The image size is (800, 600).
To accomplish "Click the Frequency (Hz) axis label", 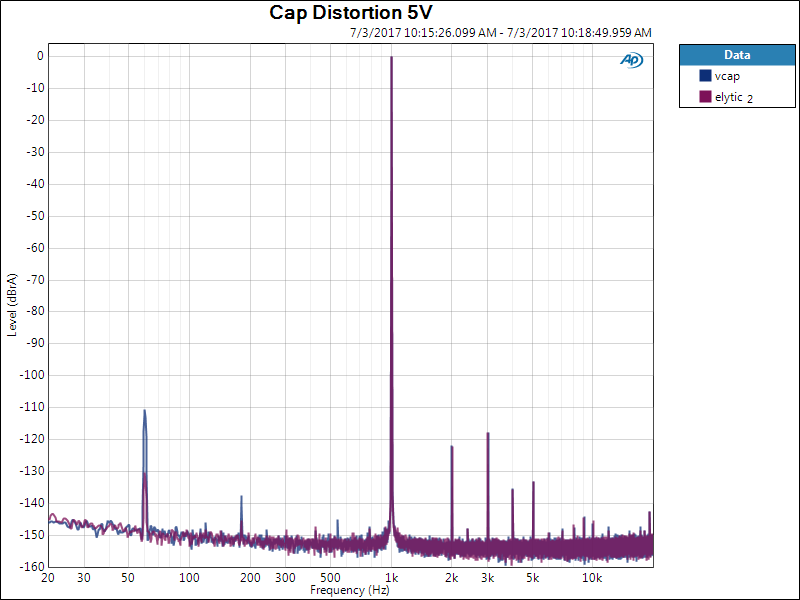I will coord(350,590).
